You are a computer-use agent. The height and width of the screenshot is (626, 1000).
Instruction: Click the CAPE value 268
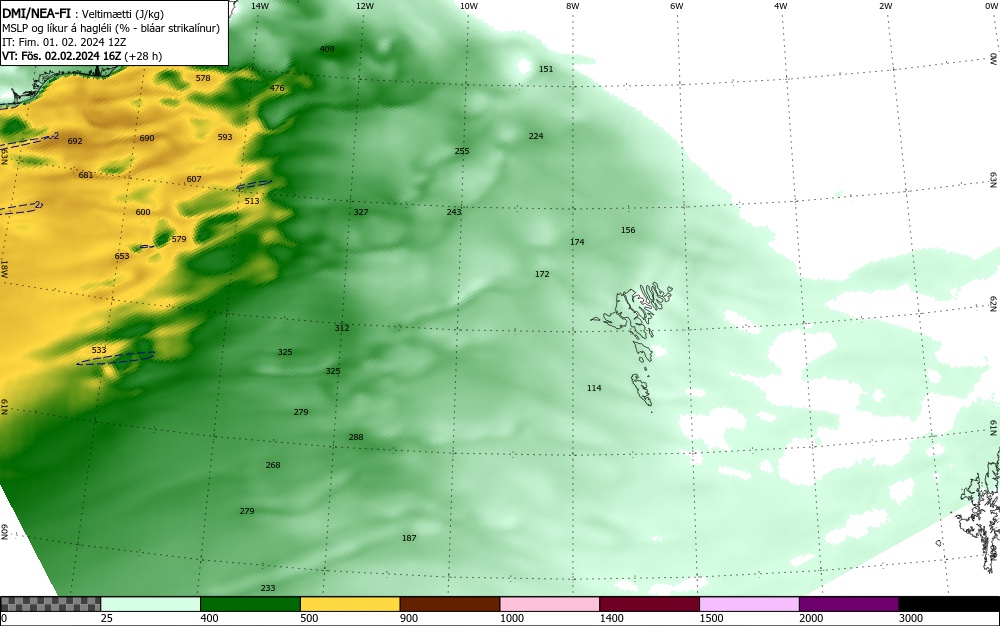coord(273,465)
